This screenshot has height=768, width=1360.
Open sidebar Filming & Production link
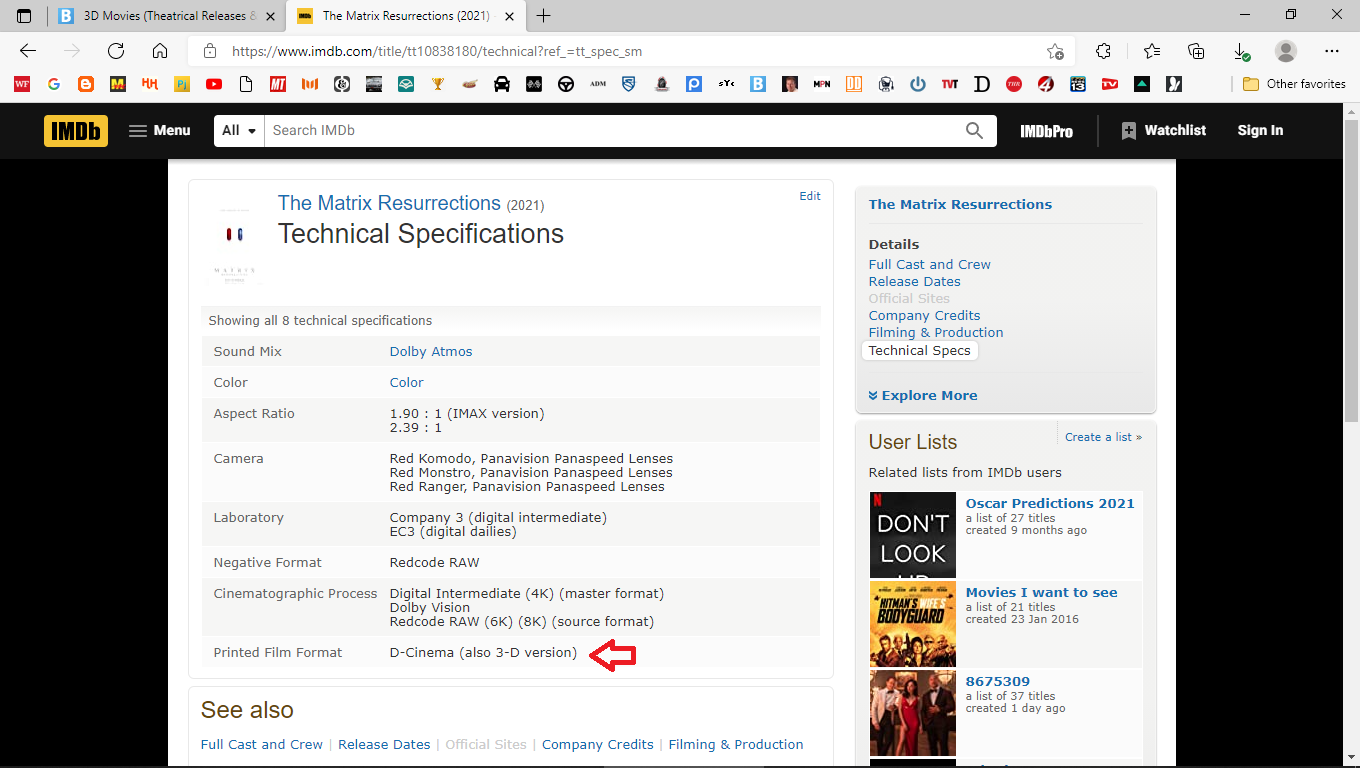[x=936, y=332]
